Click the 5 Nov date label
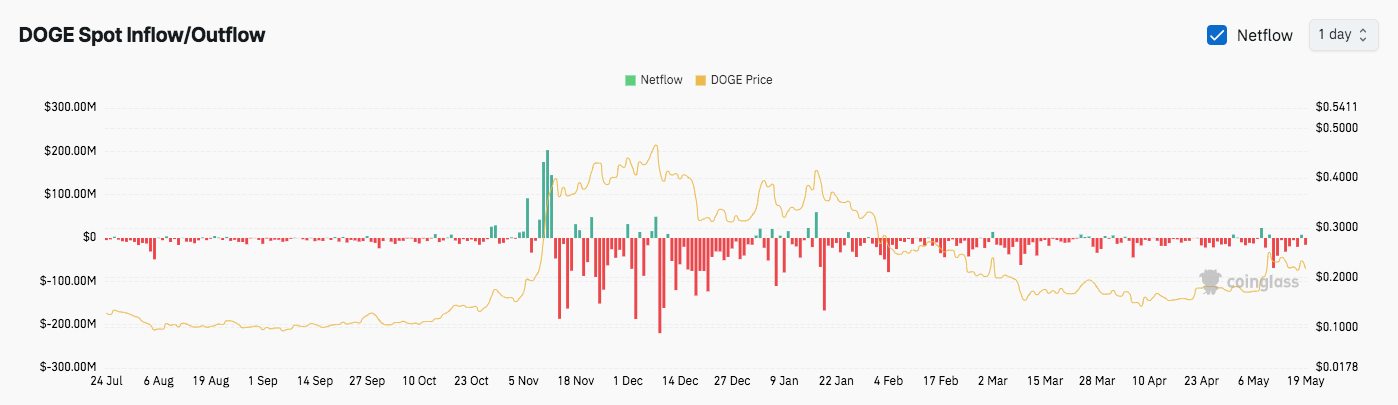1398x405 pixels. click(x=524, y=381)
